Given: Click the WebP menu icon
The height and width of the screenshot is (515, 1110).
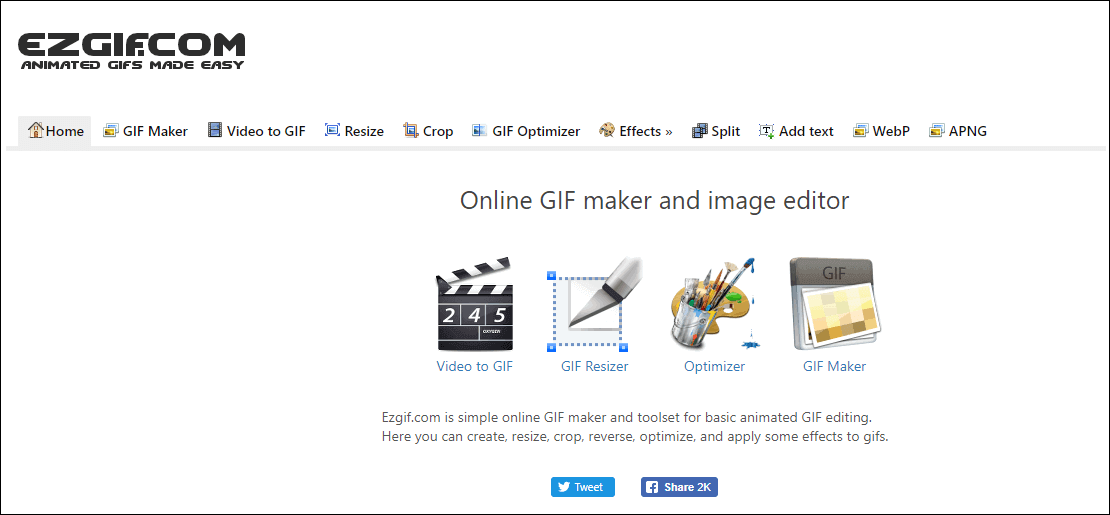Looking at the screenshot, I should tap(860, 130).
